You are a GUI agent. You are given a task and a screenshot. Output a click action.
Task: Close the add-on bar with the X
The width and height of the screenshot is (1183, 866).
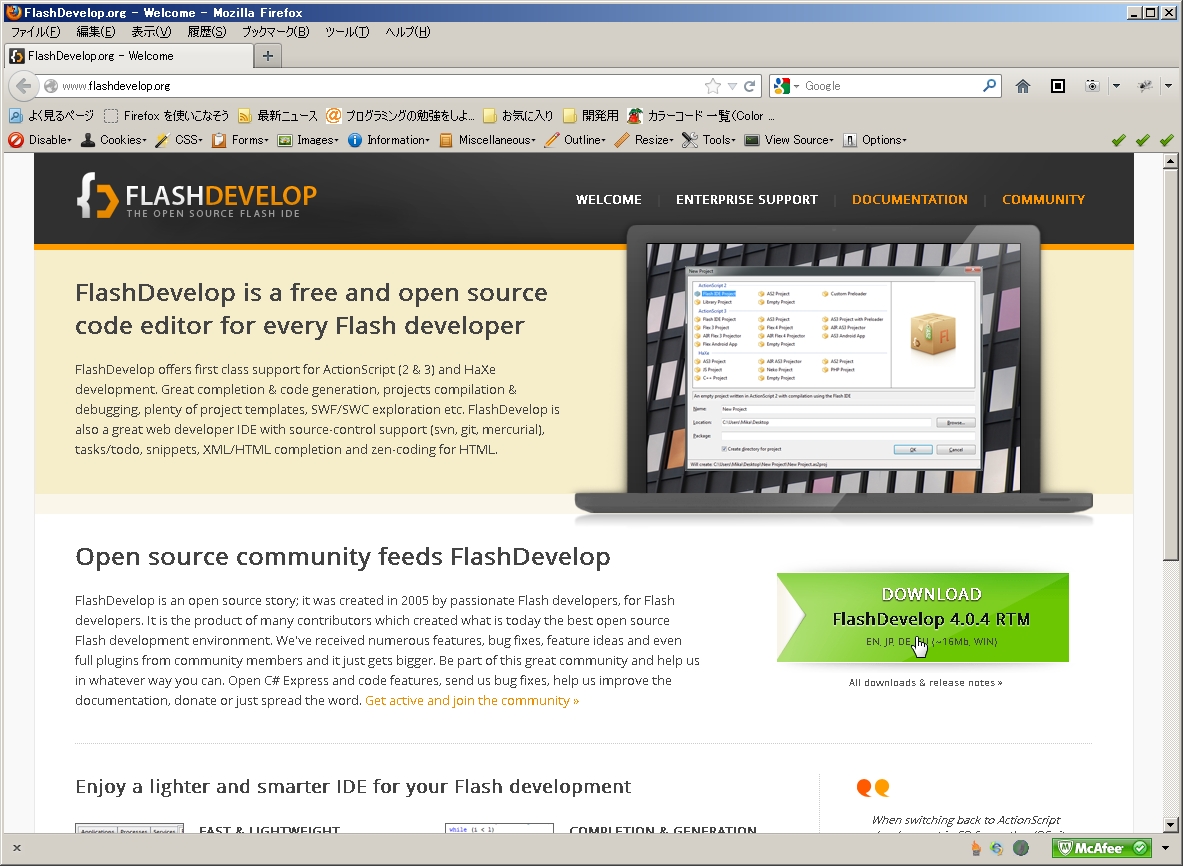[x=17, y=848]
